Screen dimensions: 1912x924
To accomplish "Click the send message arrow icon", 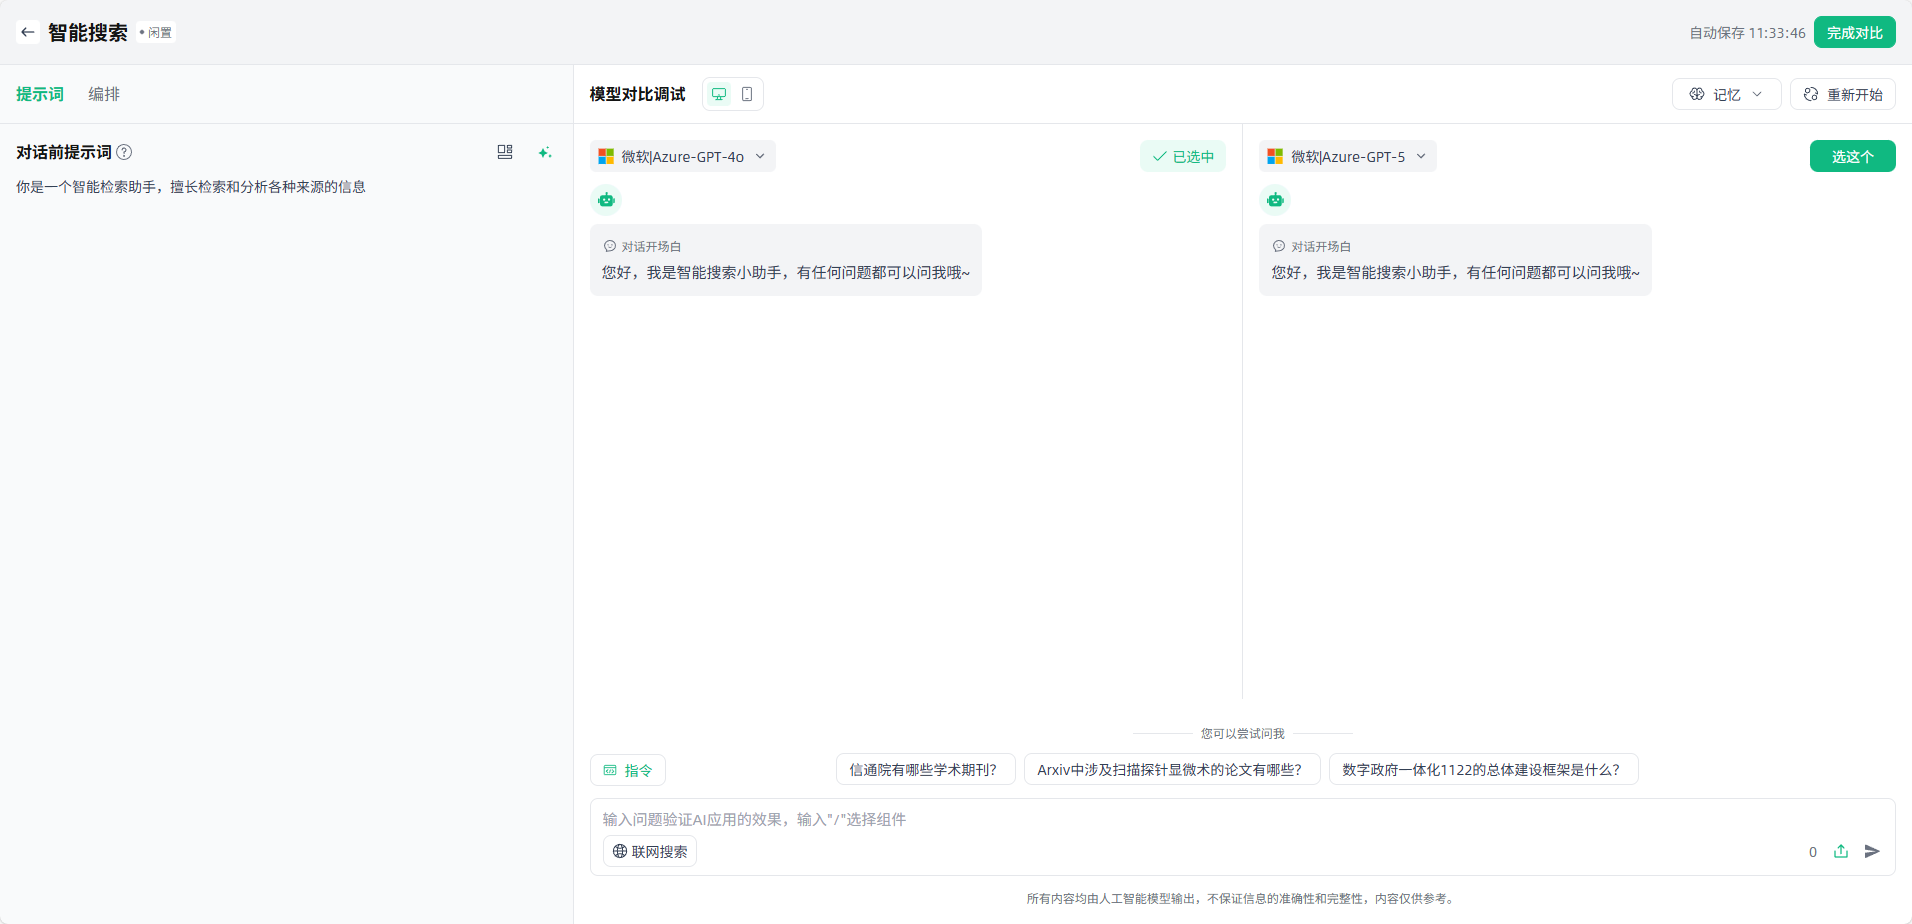I will [1872, 851].
